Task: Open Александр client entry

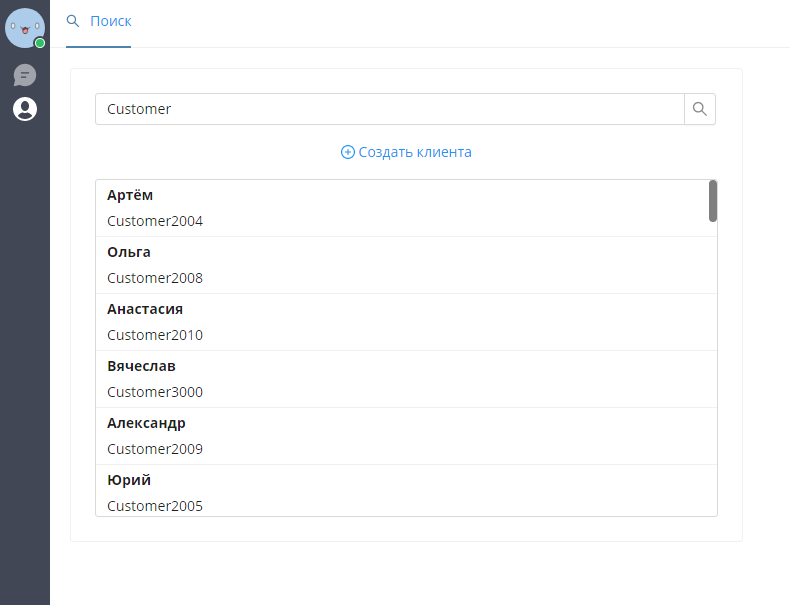Action: [406, 436]
